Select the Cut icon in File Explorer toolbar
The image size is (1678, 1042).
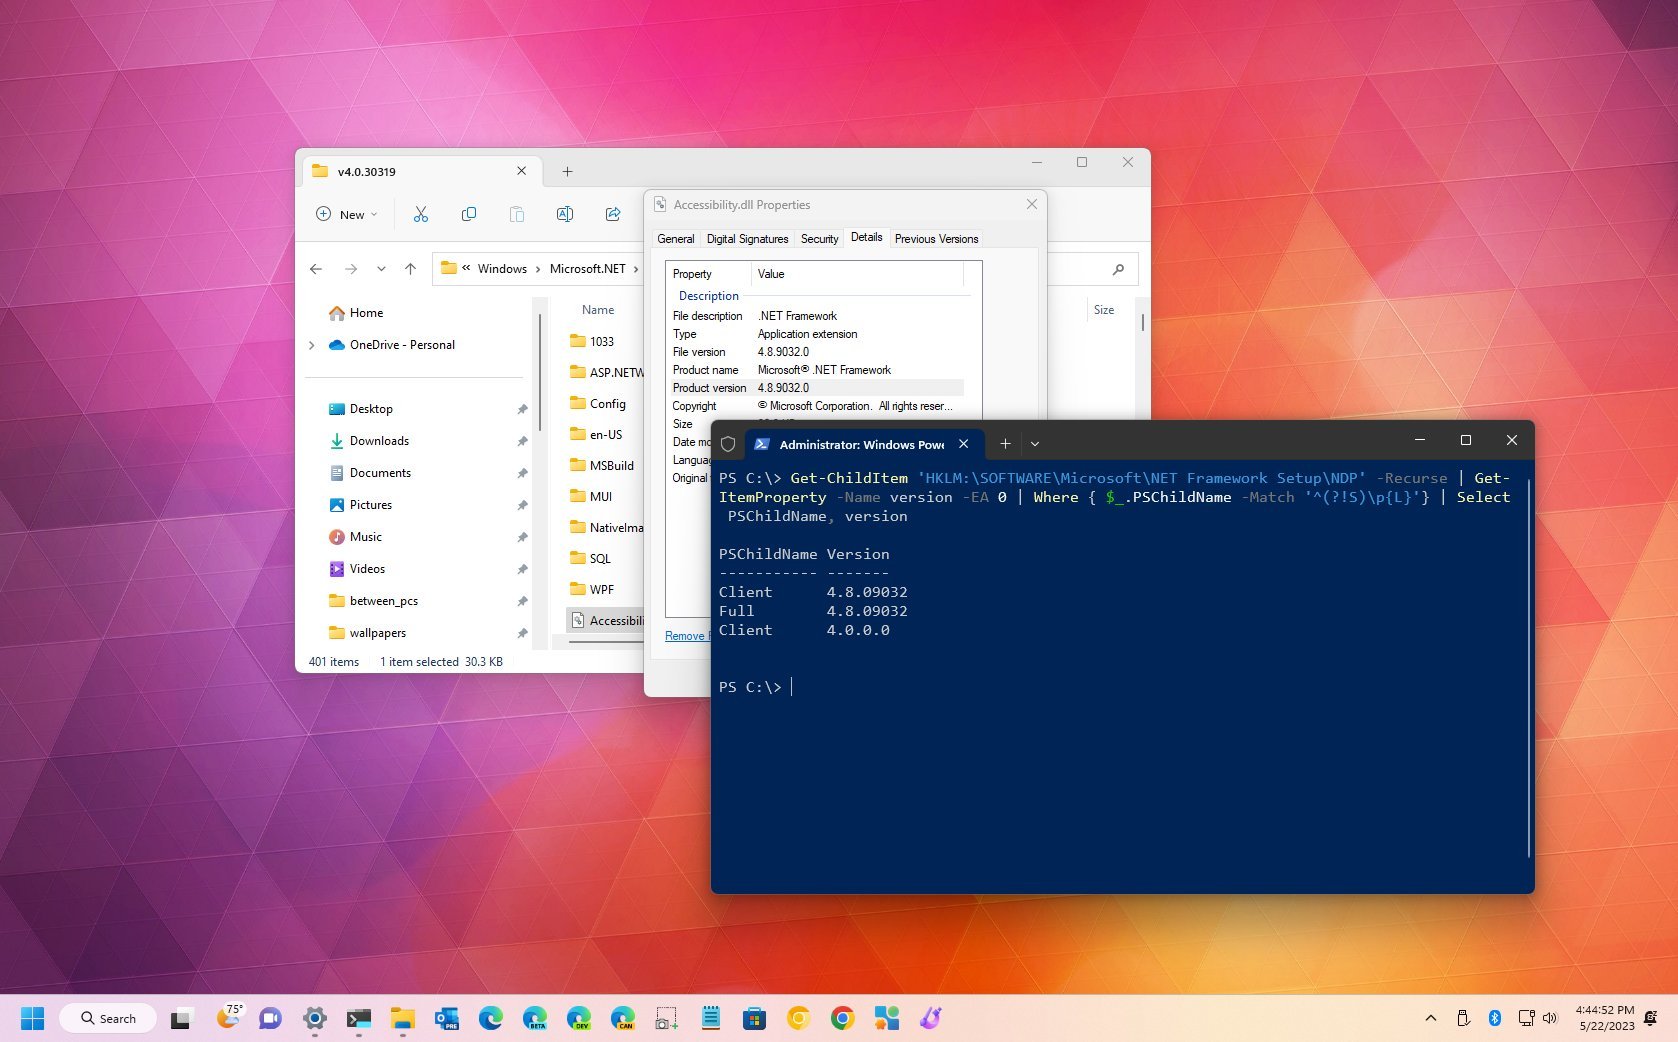(421, 214)
